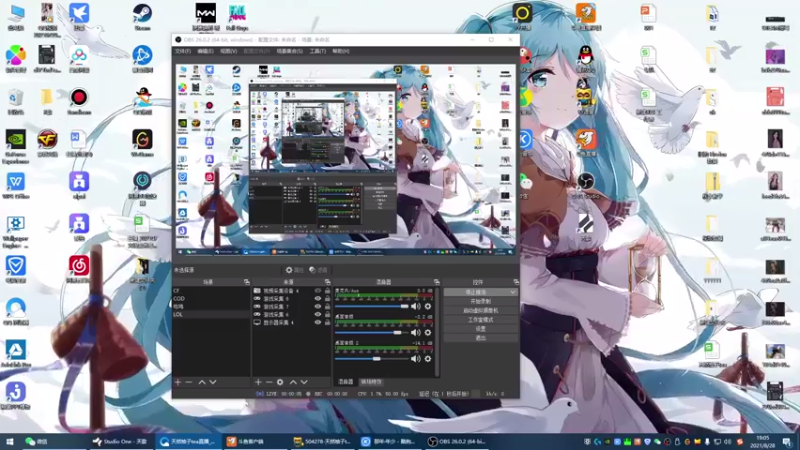800x450 pixels.
Task: Pop out the 来源 dock panel
Action: point(328,282)
